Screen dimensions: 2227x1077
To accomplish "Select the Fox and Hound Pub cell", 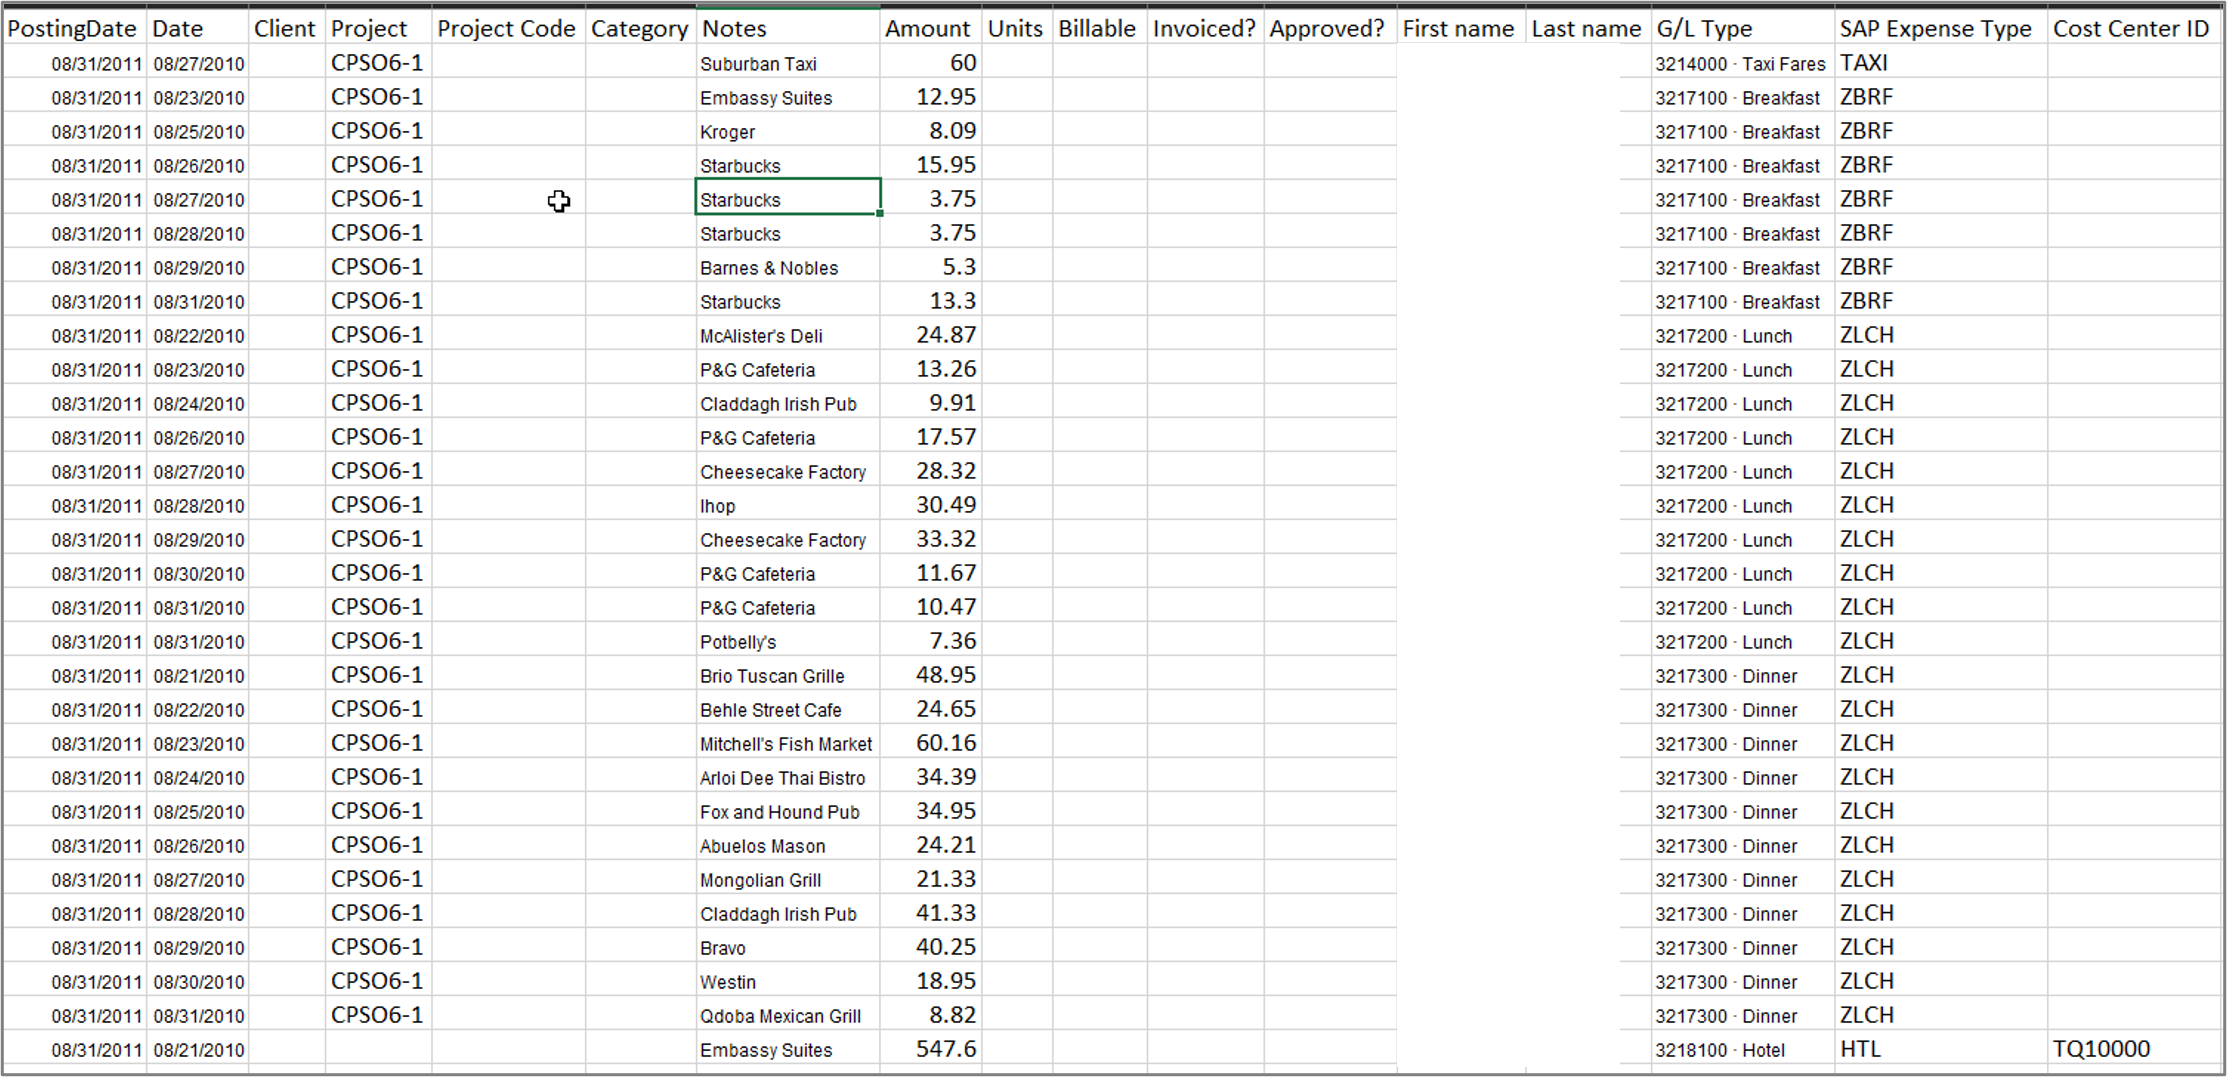I will click(x=788, y=811).
